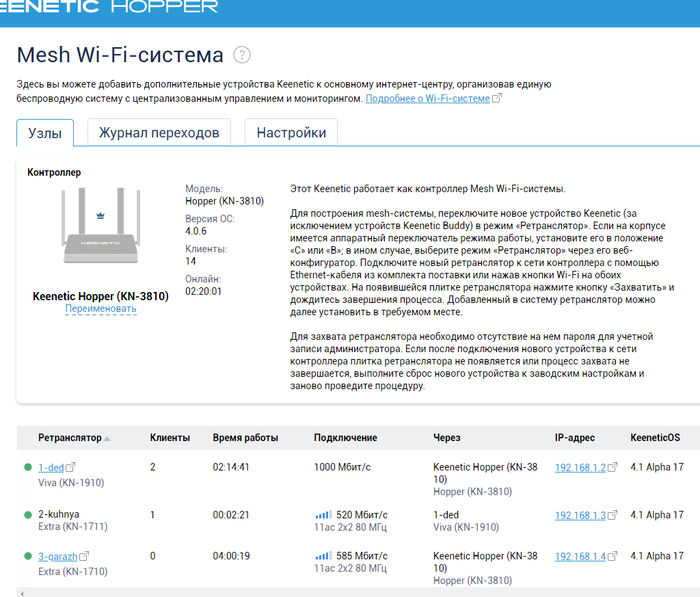
Task: Click signal strength bars for 585 Мбит/с
Action: [x=323, y=556]
